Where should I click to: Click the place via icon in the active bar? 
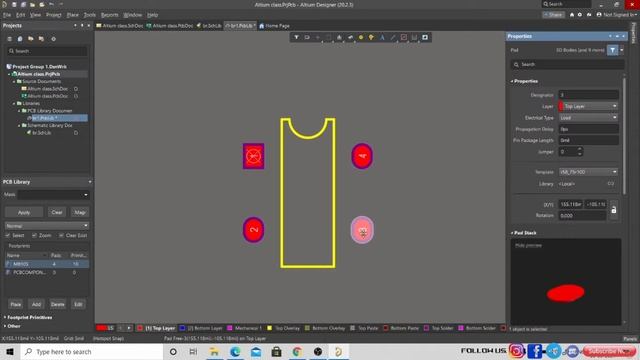[x=371, y=37]
